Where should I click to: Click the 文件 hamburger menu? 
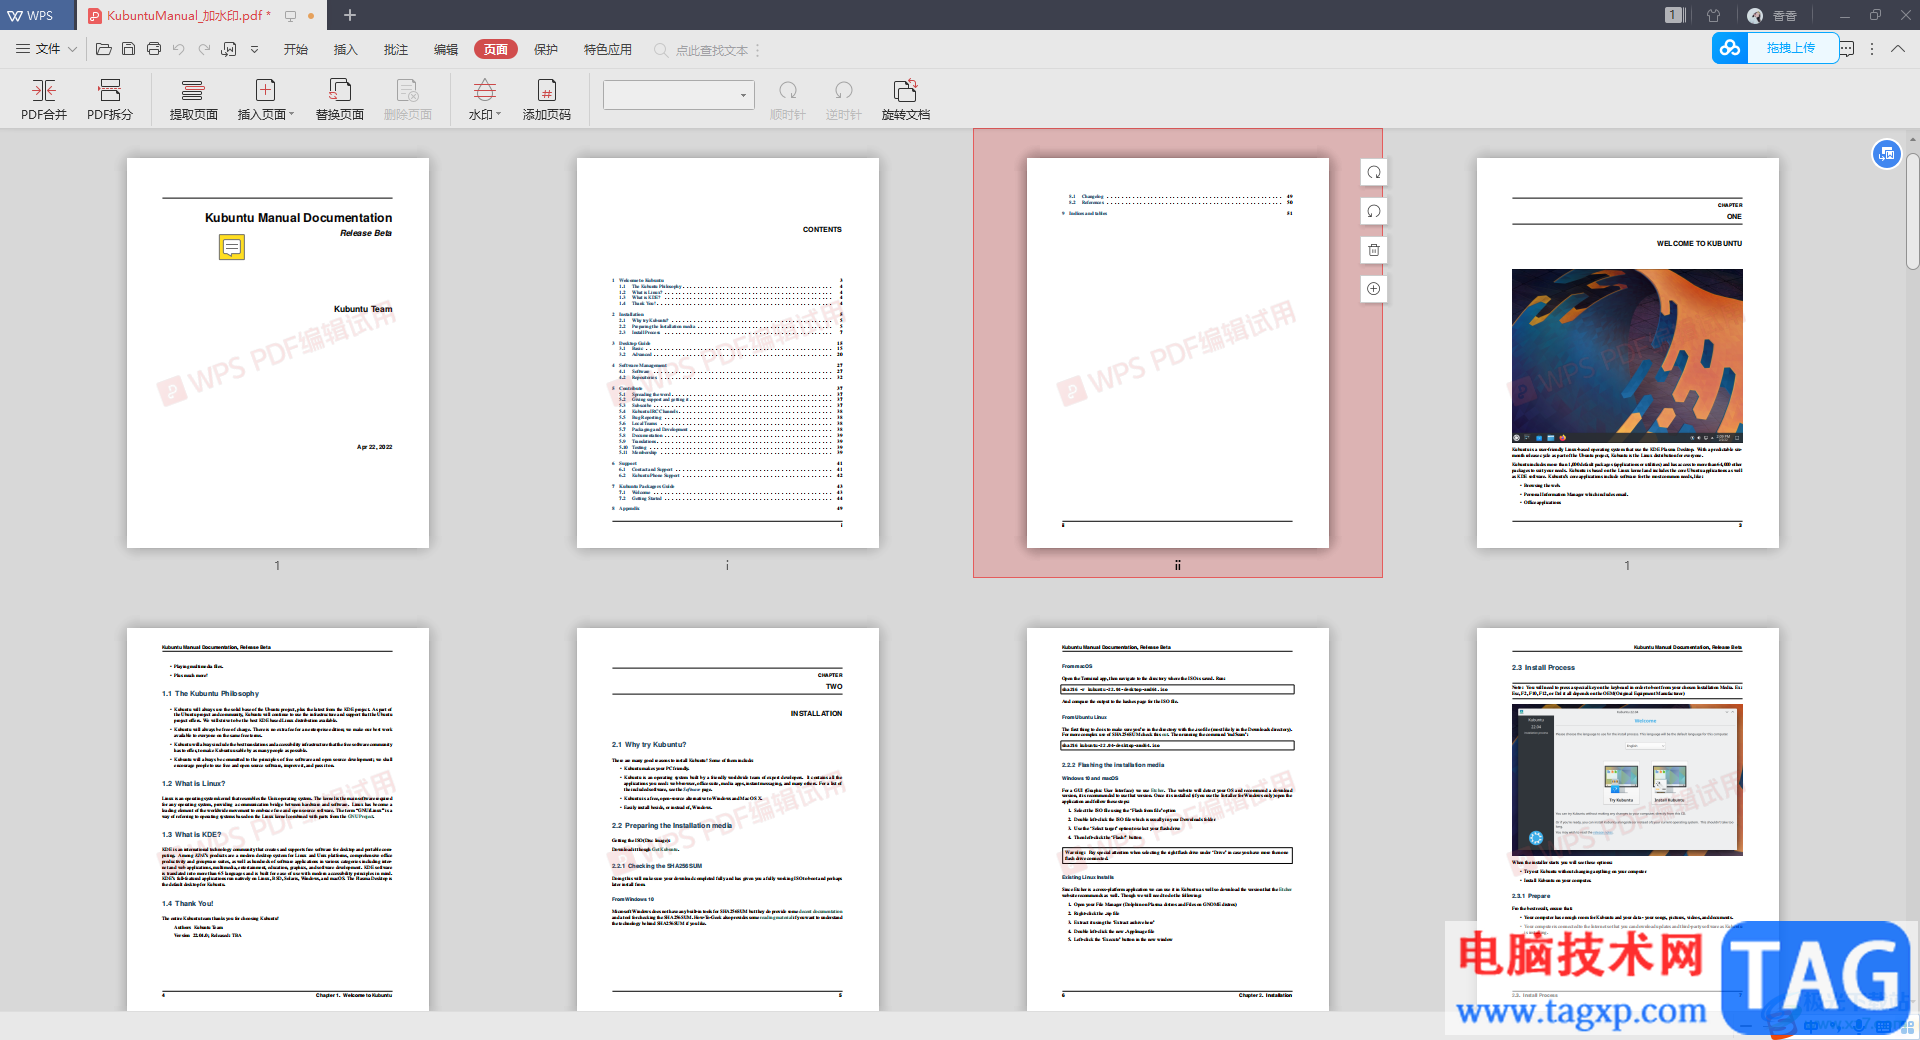pos(38,49)
